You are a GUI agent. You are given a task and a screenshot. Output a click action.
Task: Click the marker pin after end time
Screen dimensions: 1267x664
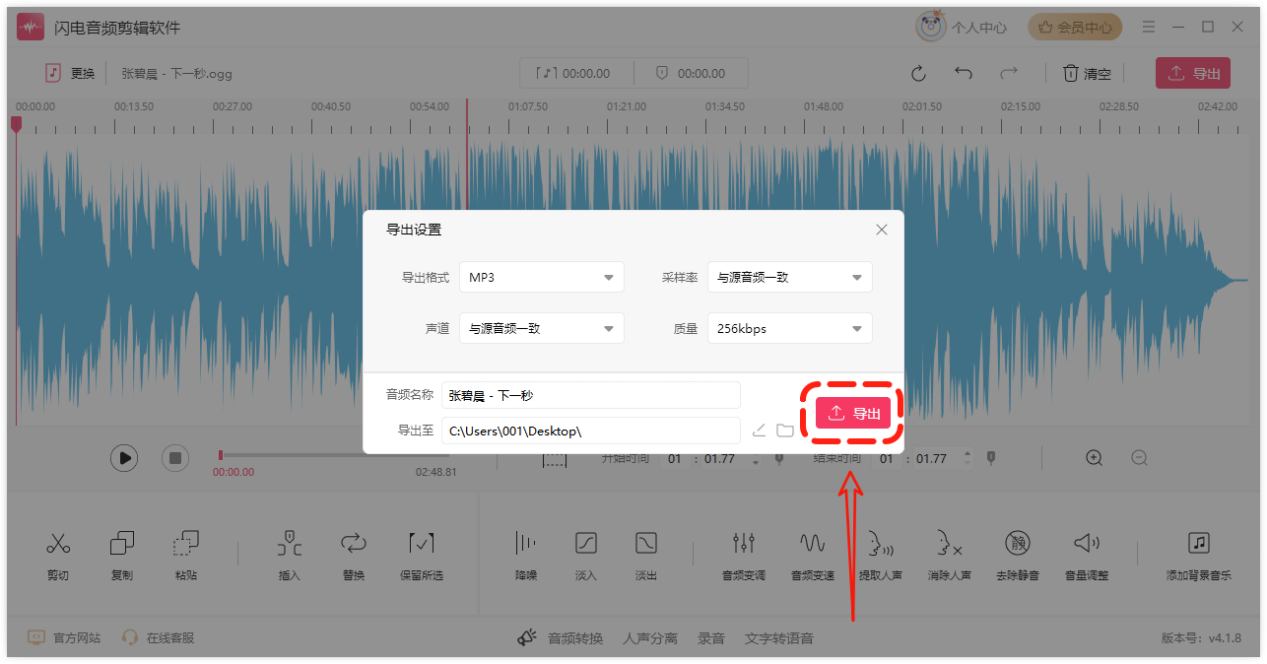990,458
